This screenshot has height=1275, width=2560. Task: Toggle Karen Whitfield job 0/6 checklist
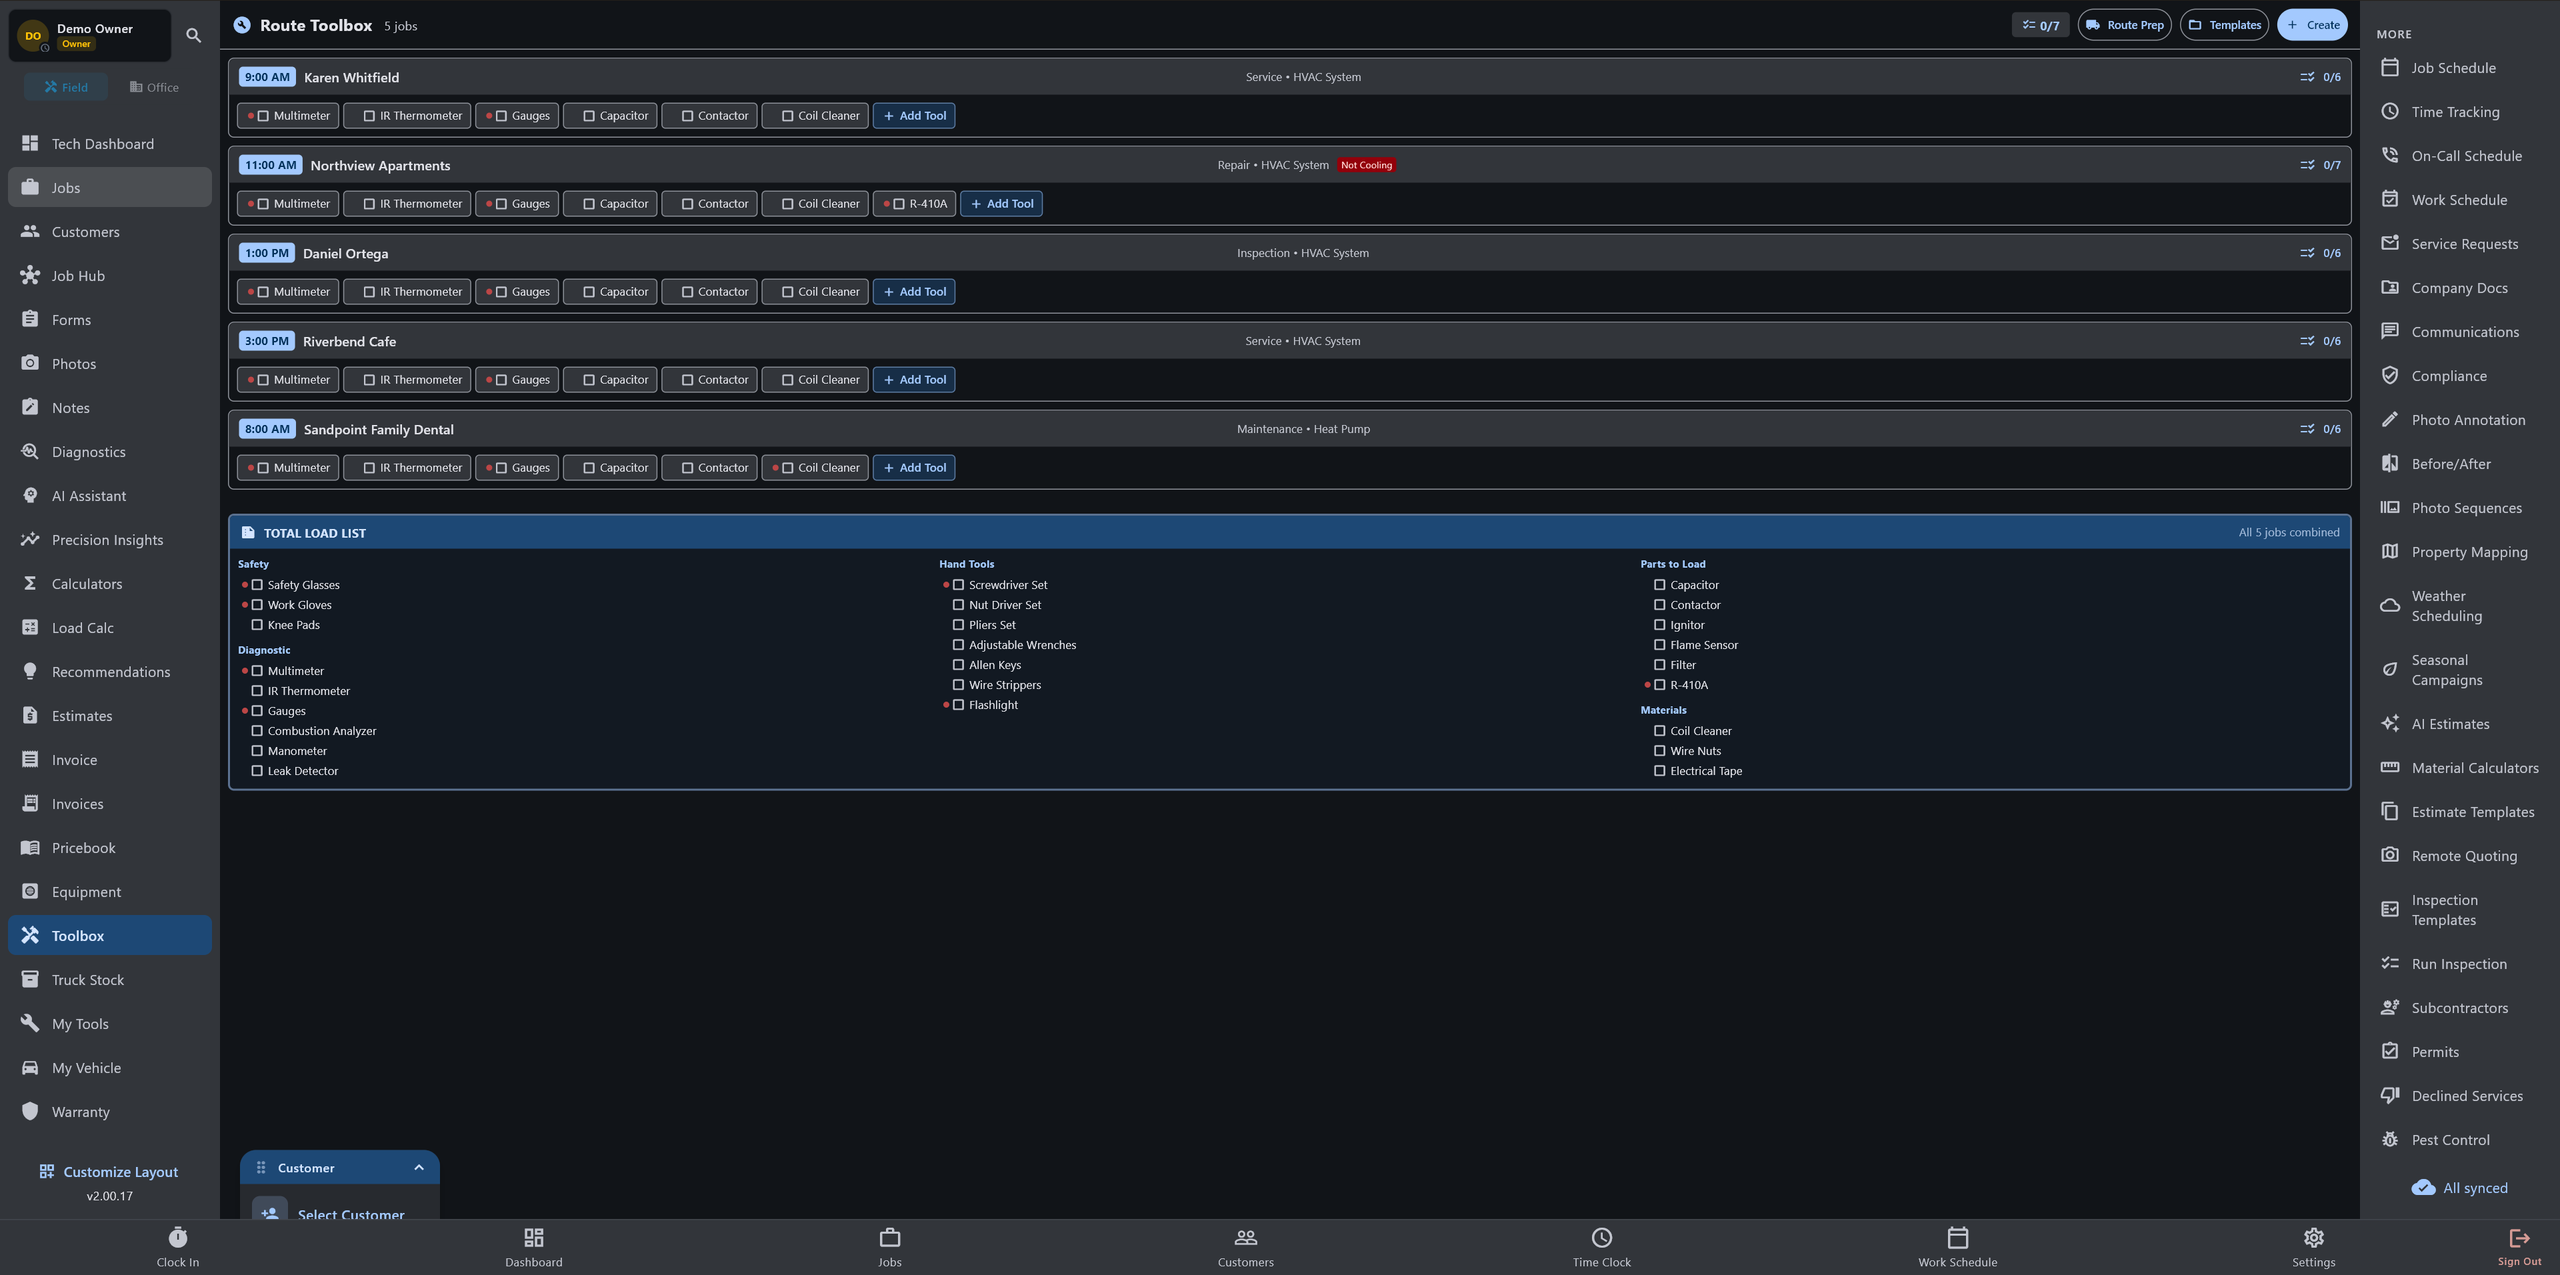(x=2320, y=77)
